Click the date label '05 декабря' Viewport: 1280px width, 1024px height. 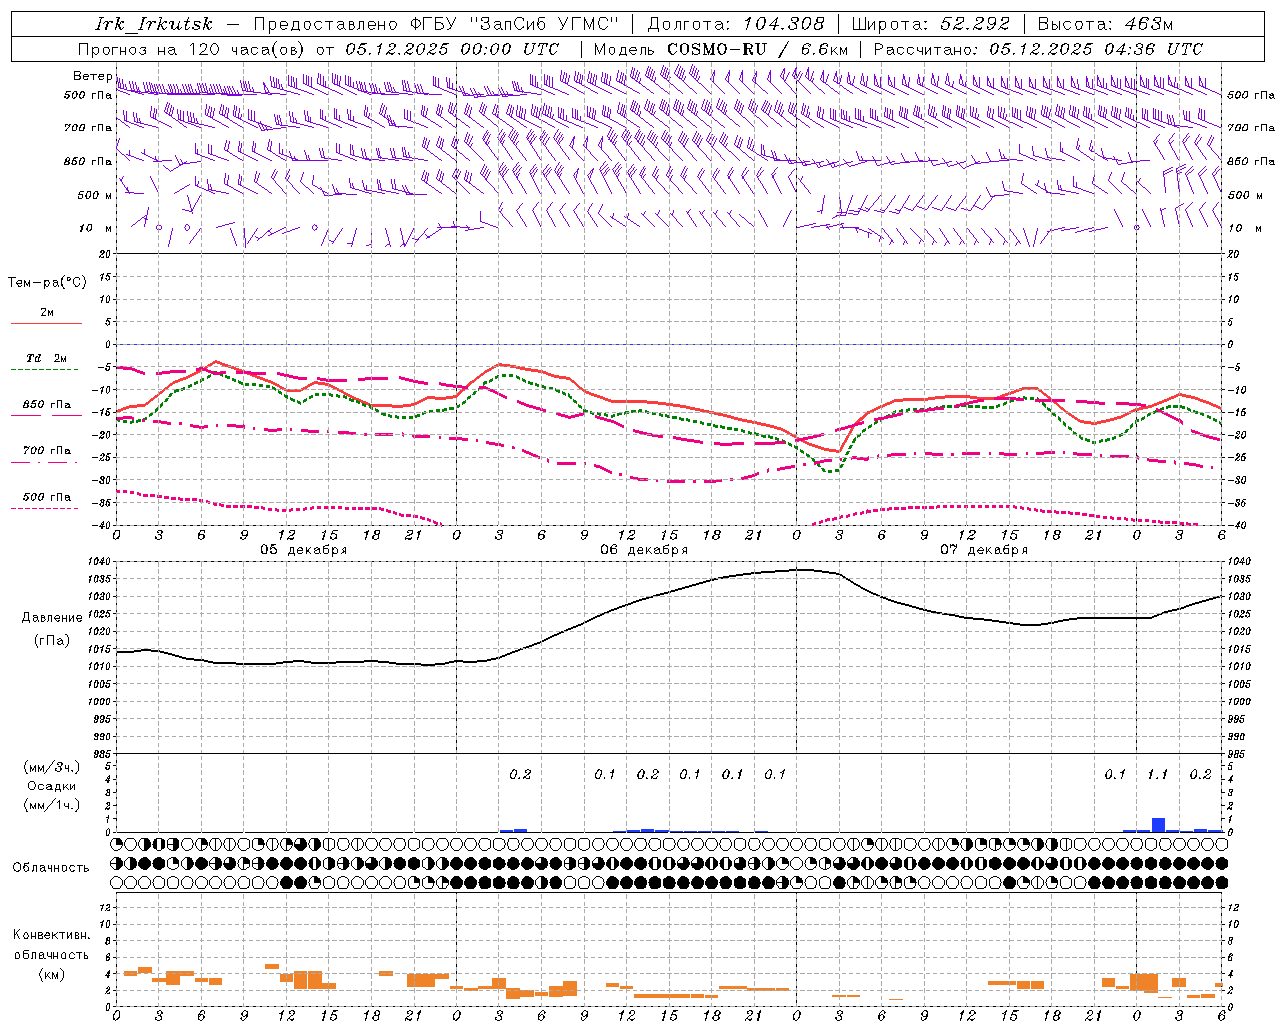click(304, 550)
